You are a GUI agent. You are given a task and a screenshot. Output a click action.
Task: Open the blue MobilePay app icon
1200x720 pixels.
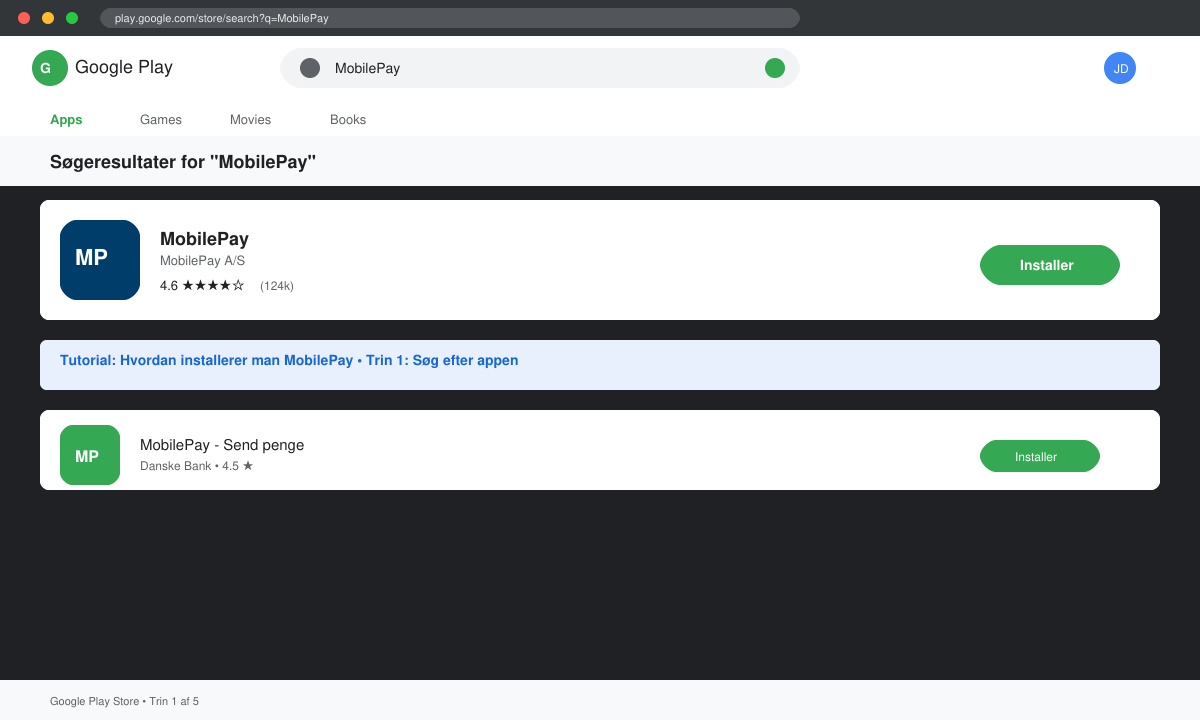[100, 260]
